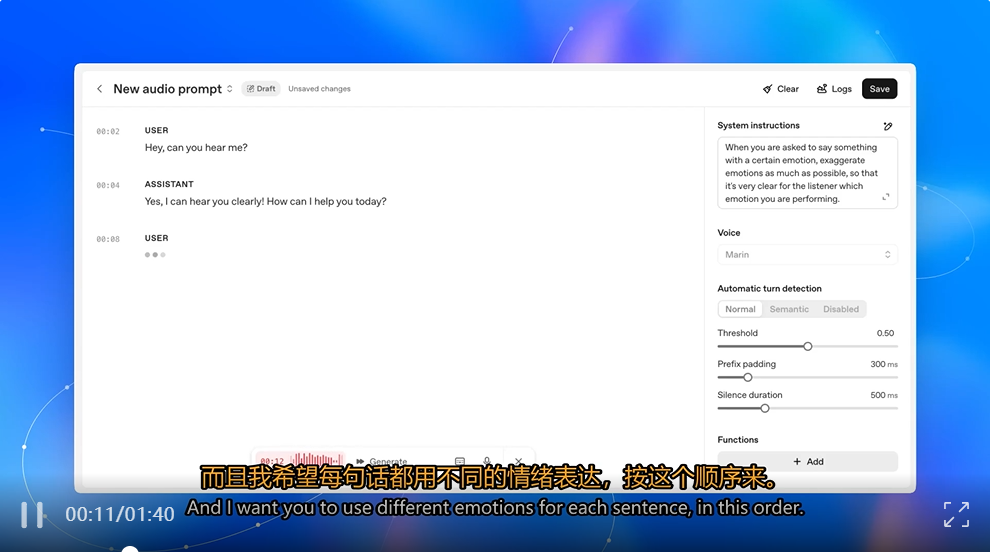Click the 00:02 timestamp

pyautogui.click(x=108, y=131)
